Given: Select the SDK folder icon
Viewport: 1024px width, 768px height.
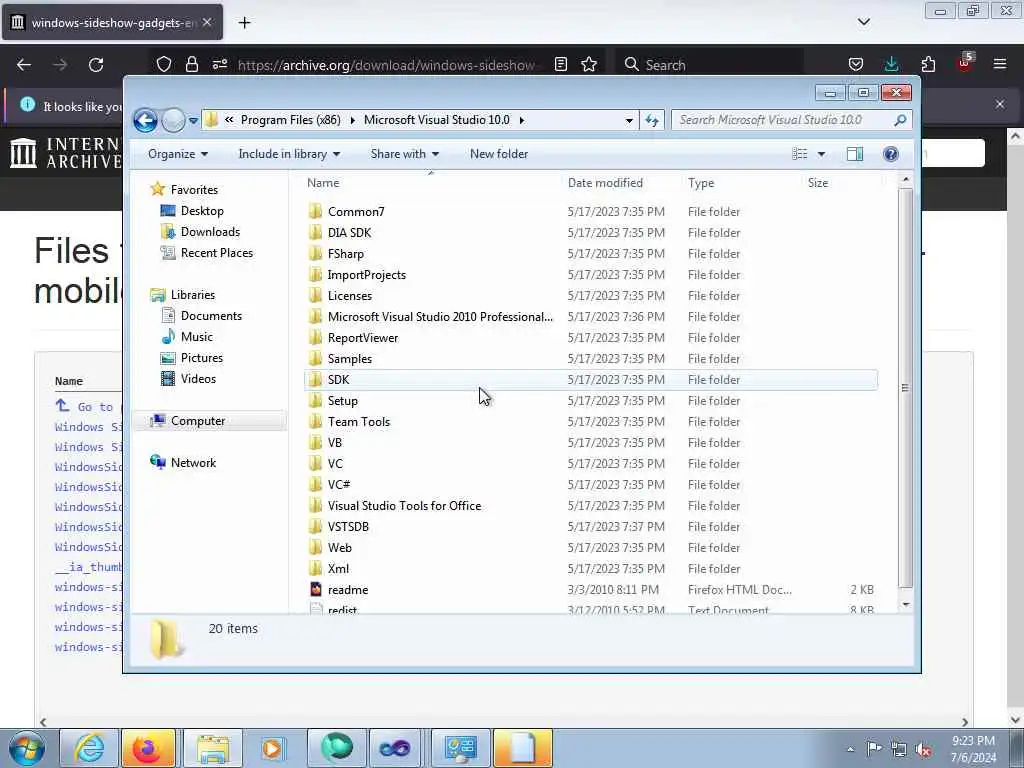Looking at the screenshot, I should click(x=315, y=379).
